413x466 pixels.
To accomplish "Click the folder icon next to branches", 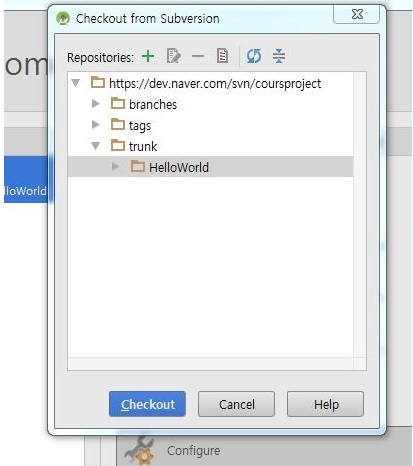I will click(118, 103).
